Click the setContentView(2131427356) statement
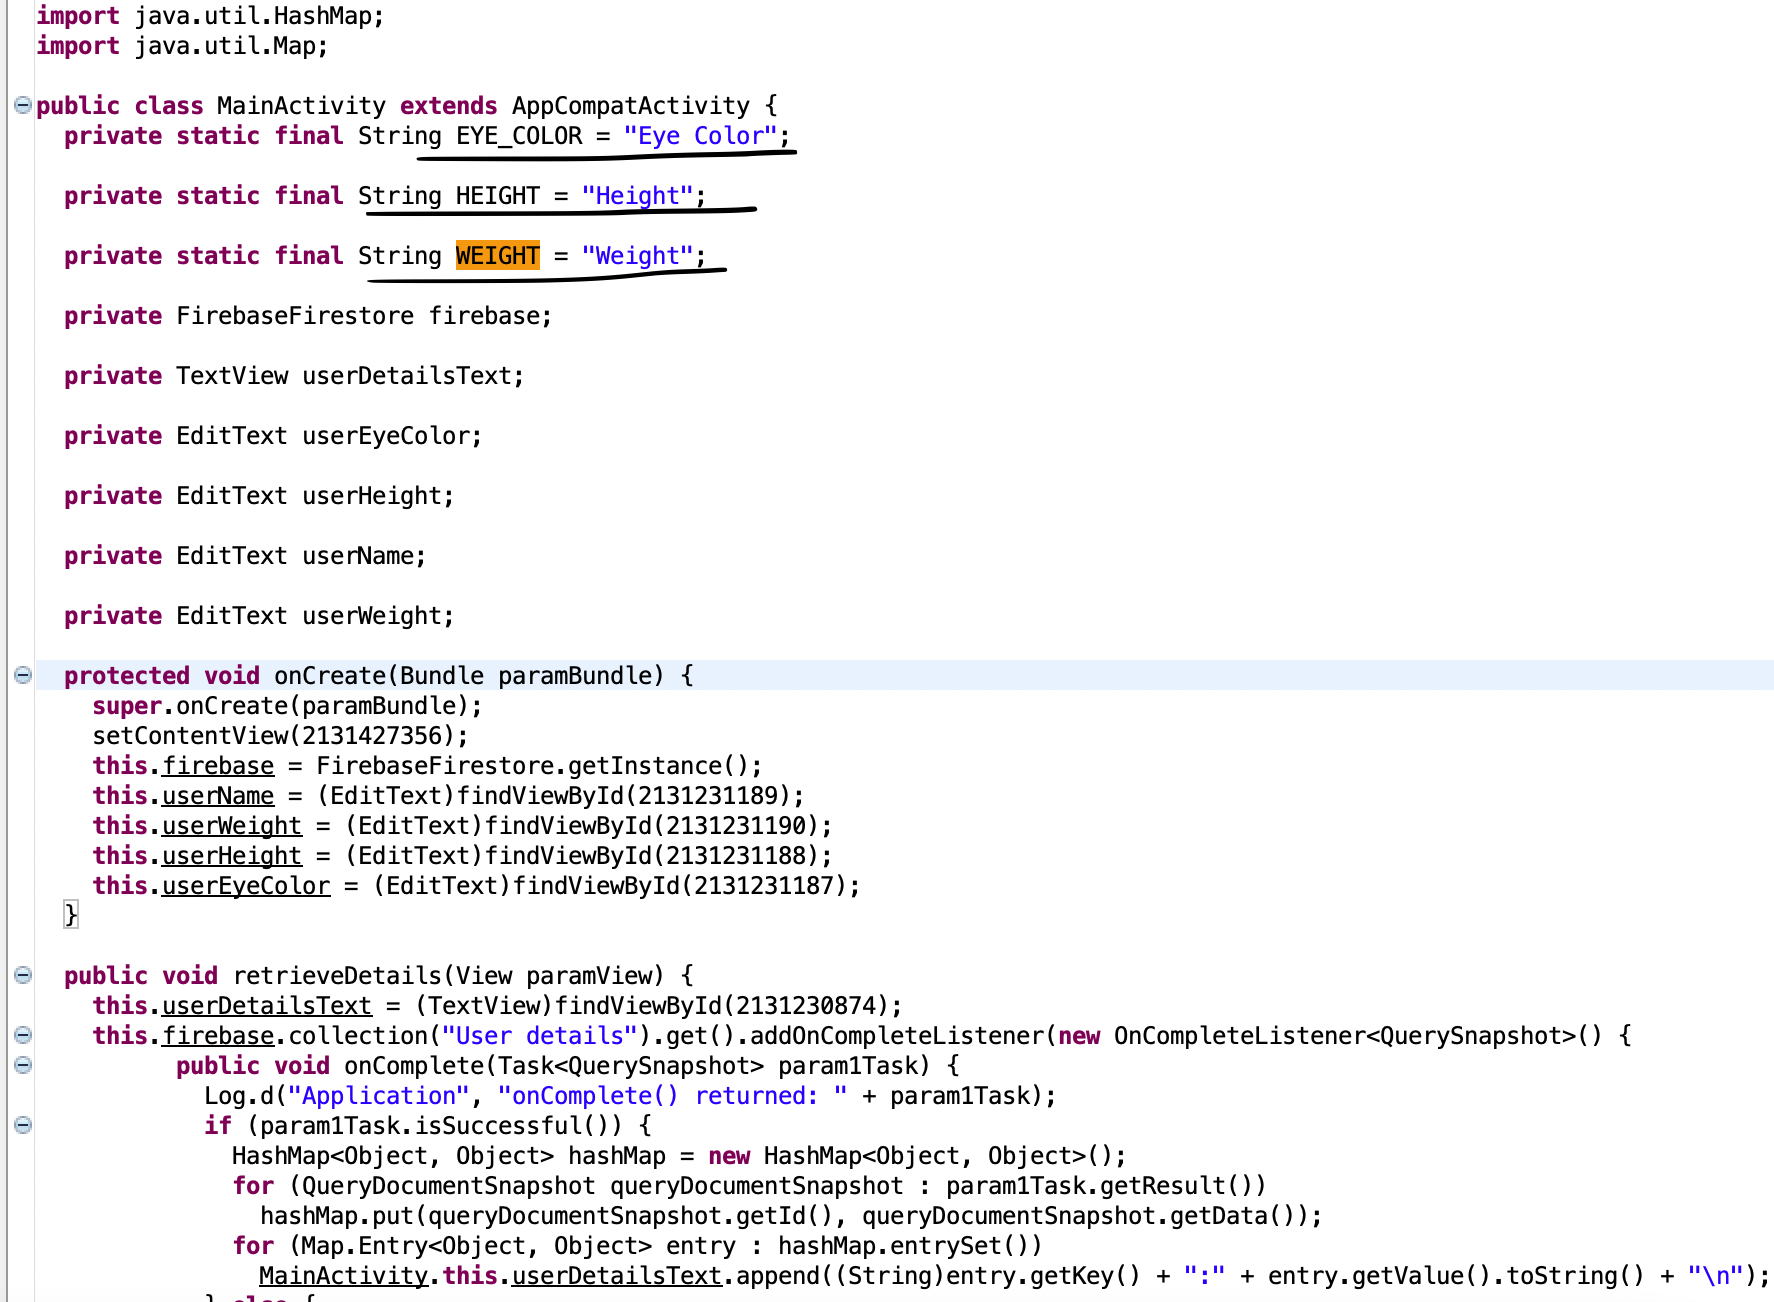This screenshot has width=1774, height=1302. point(280,736)
